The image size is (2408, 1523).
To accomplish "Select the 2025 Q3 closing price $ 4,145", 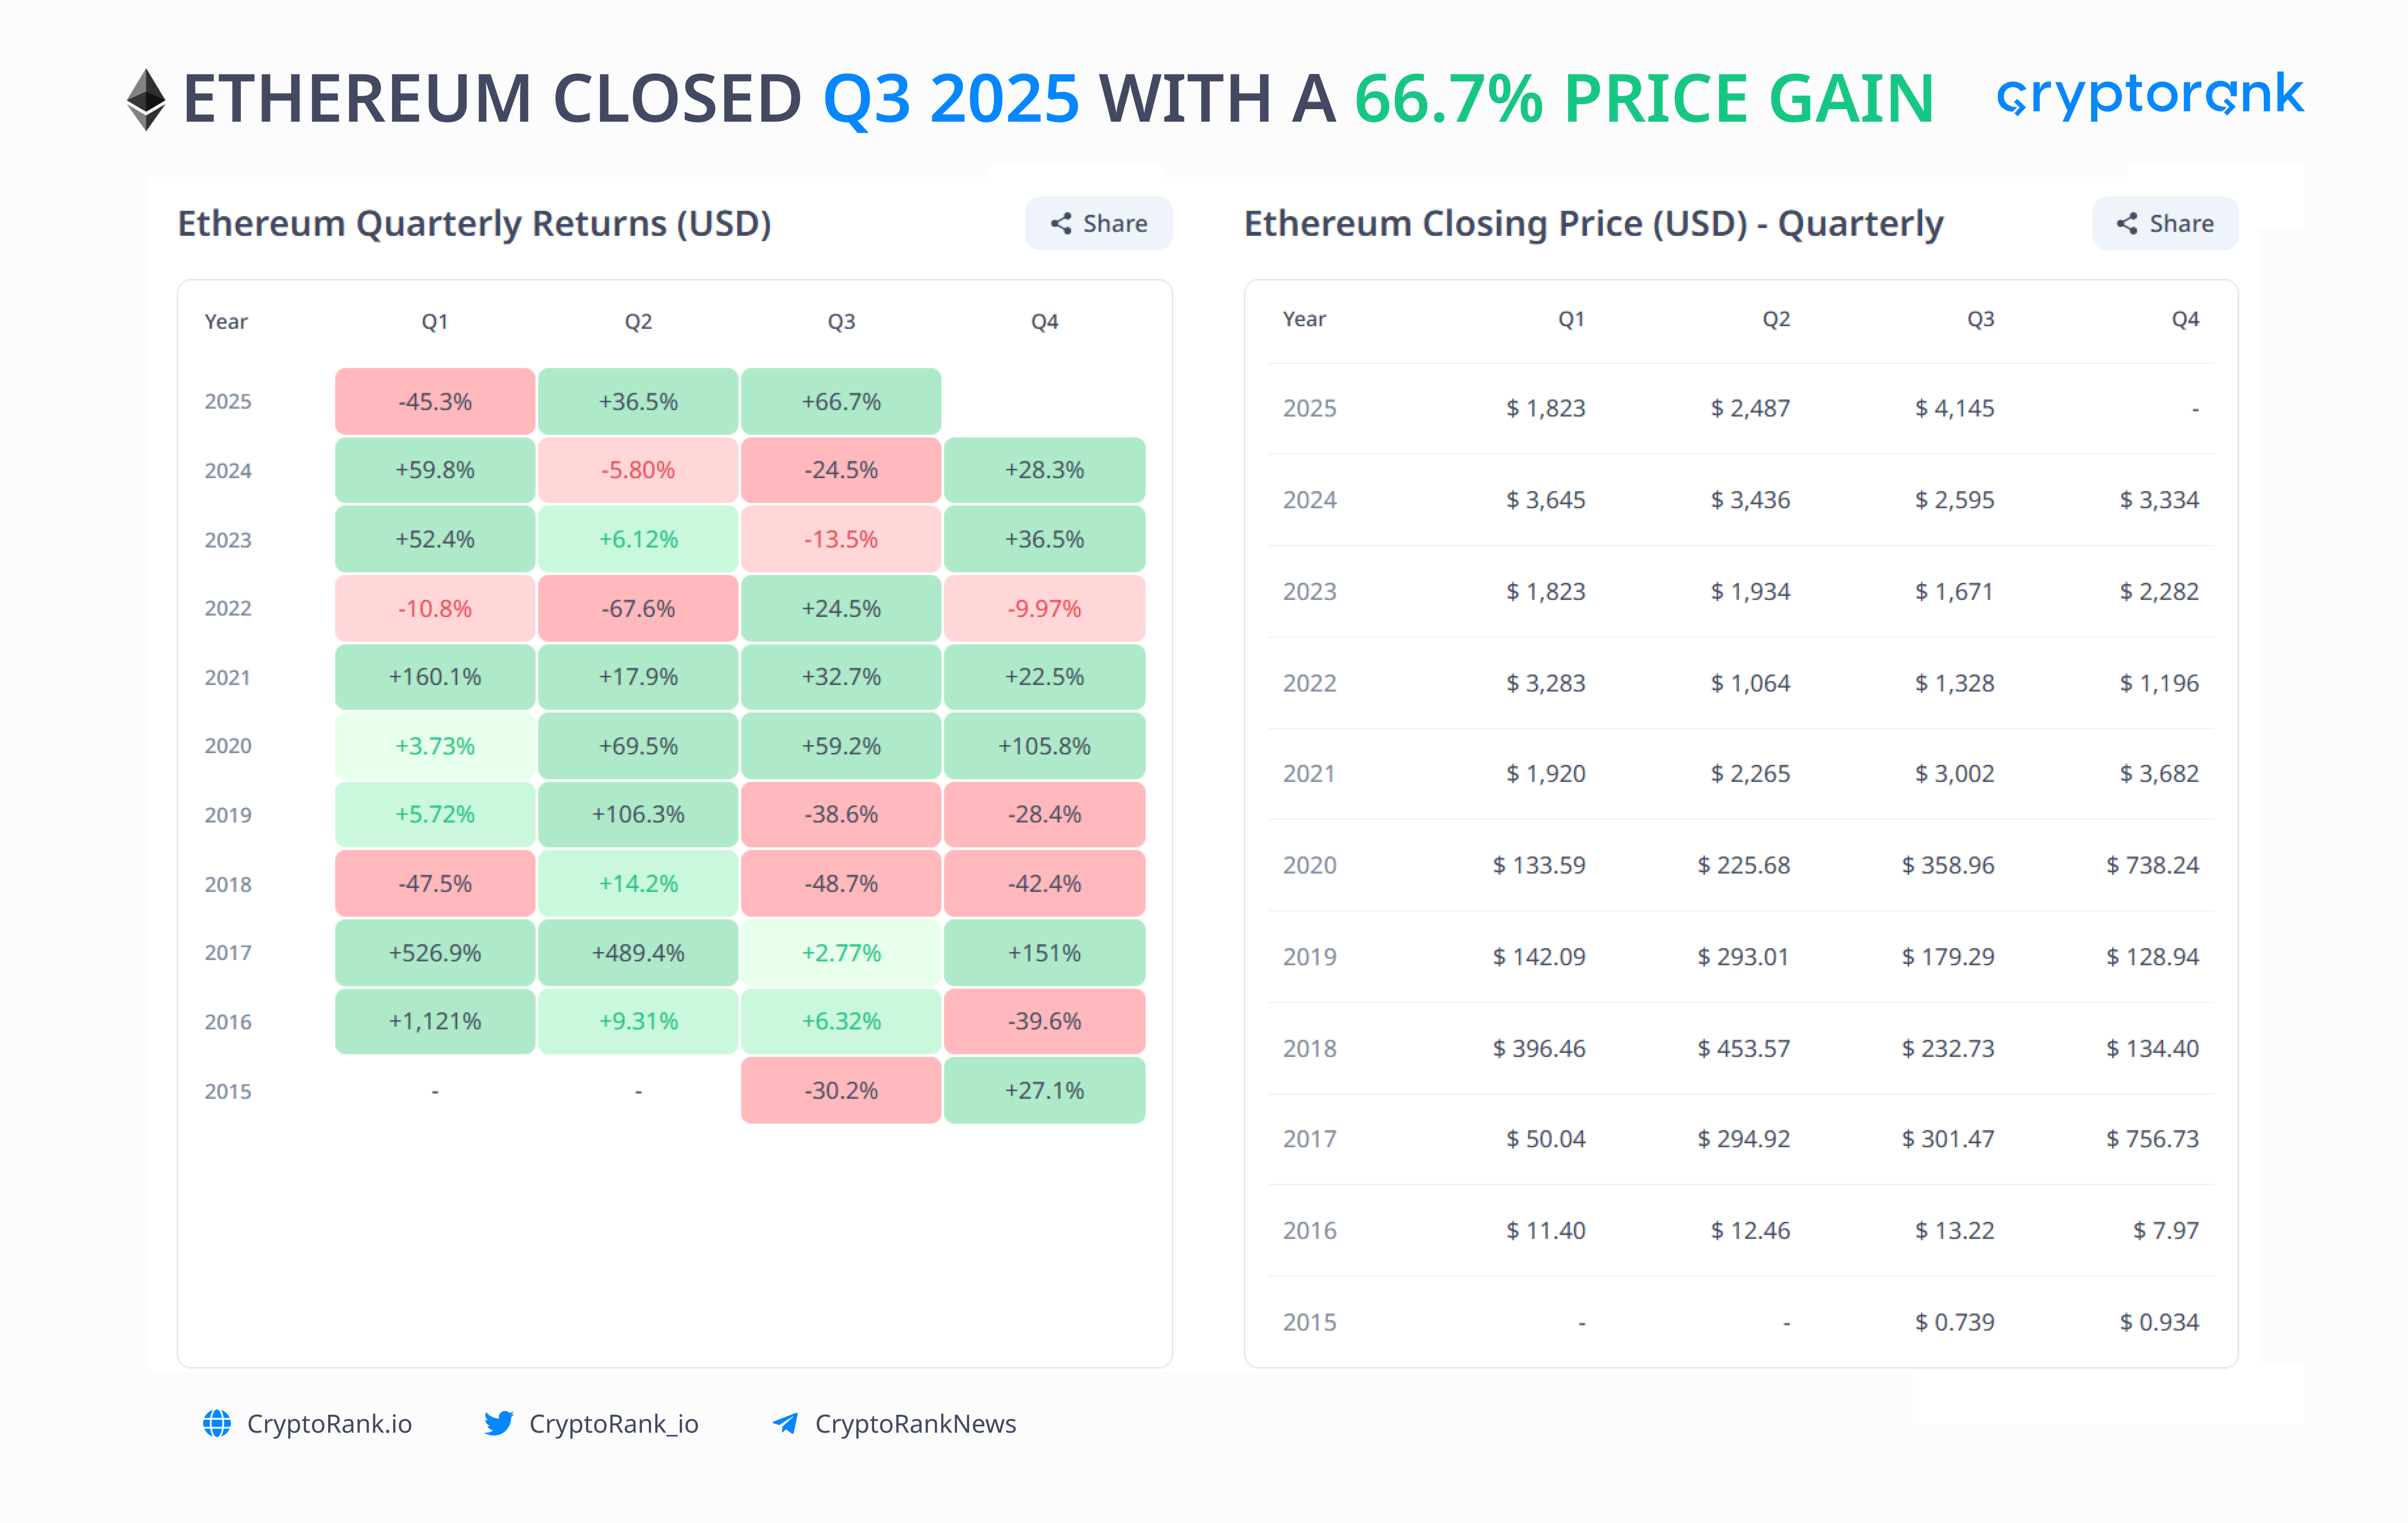I will pyautogui.click(x=1954, y=408).
